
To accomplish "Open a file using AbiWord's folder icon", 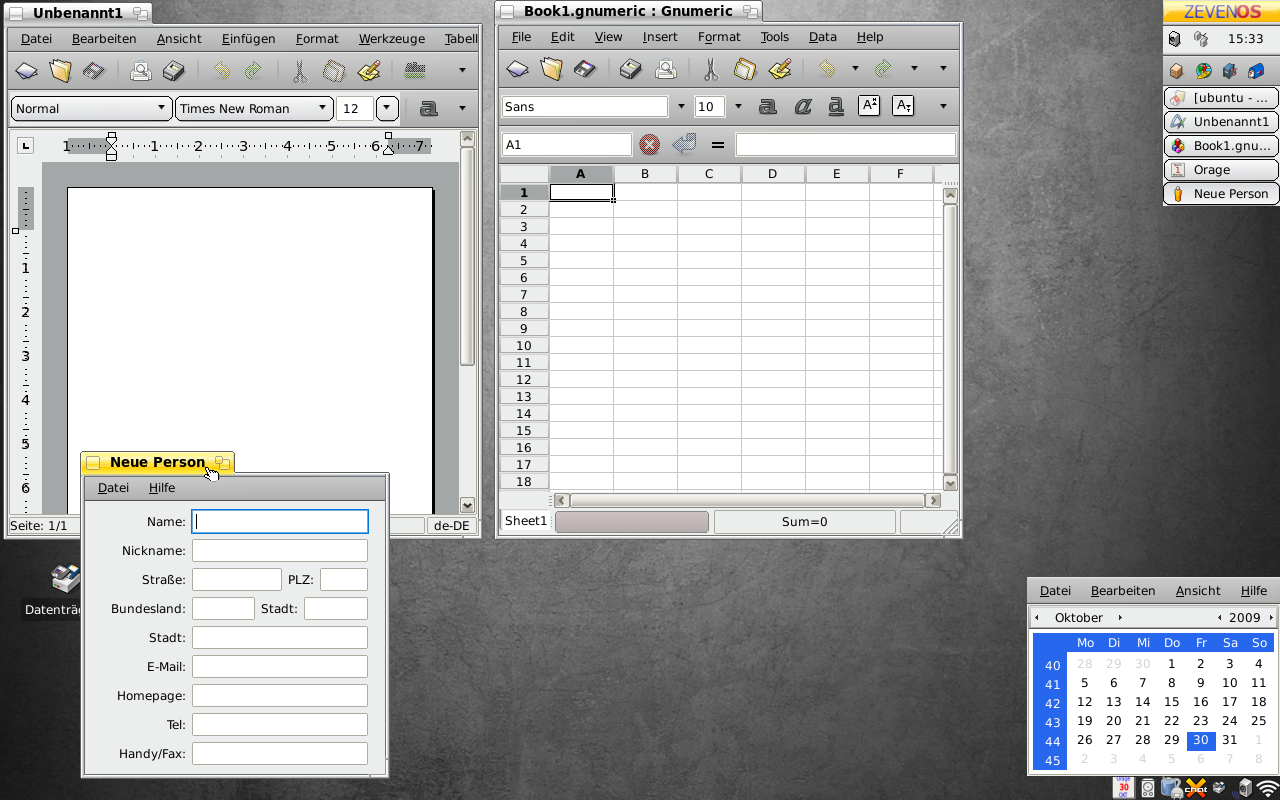I will pyautogui.click(x=60, y=71).
